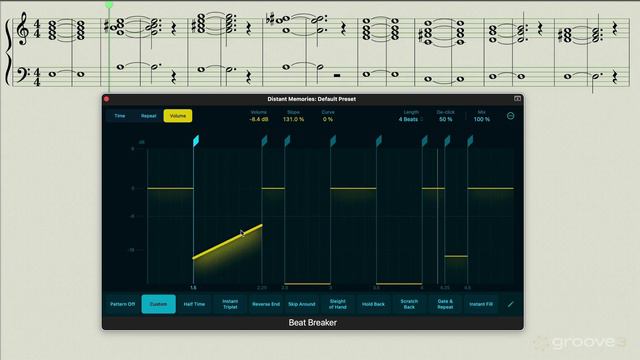The width and height of the screenshot is (640, 360).
Task: Select the slice marker flag at 4.5
Action: tap(470, 141)
